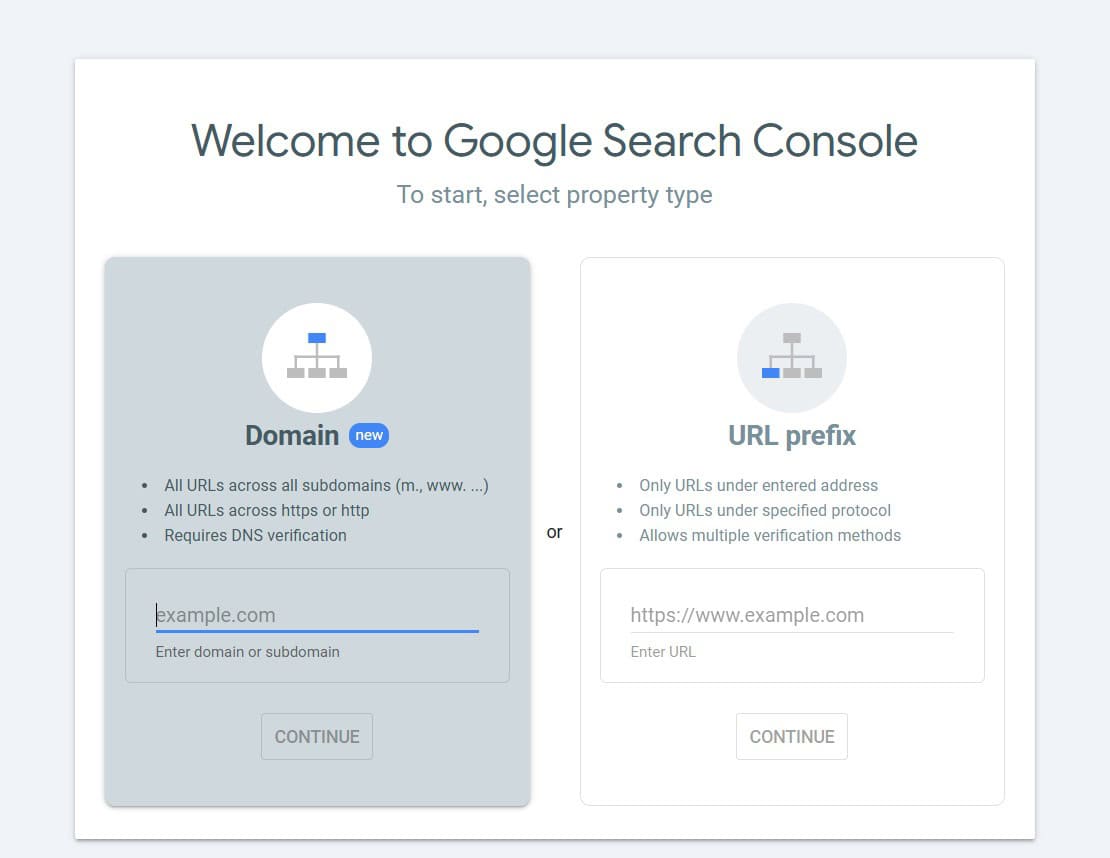Click the URL prefix sitemap icon

[x=791, y=357]
